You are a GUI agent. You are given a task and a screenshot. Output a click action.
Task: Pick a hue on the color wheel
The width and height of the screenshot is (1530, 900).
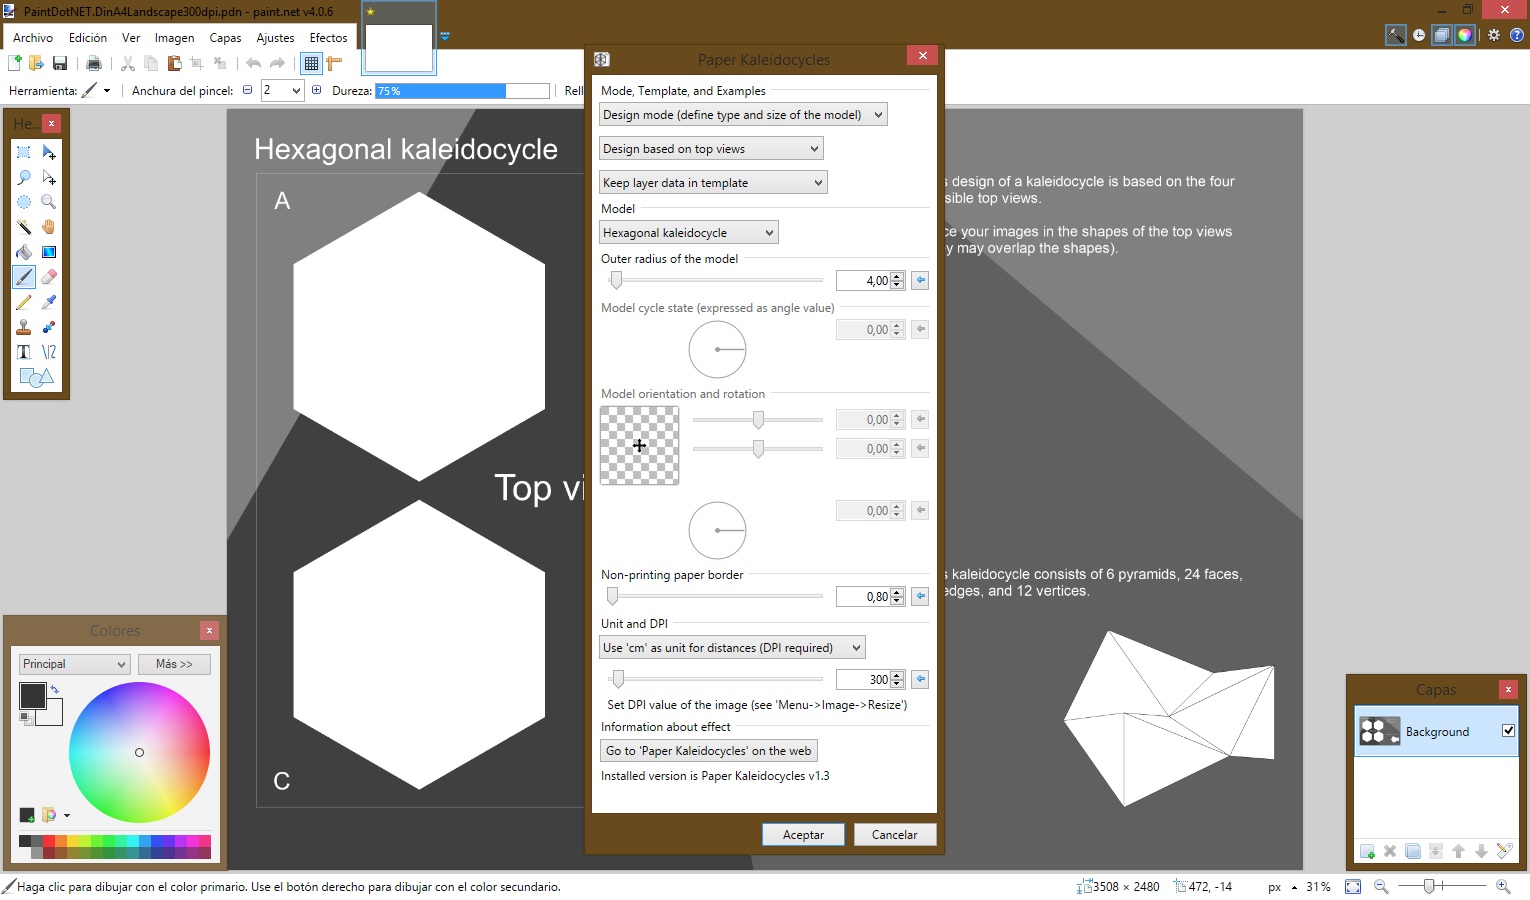click(x=139, y=752)
